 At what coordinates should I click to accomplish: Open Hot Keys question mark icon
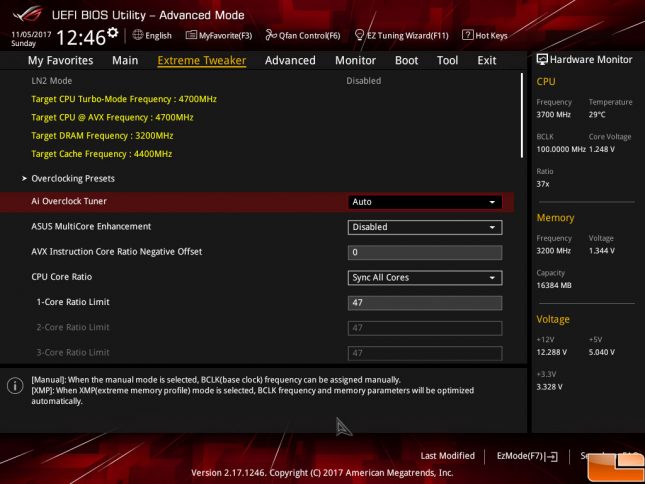tap(467, 35)
